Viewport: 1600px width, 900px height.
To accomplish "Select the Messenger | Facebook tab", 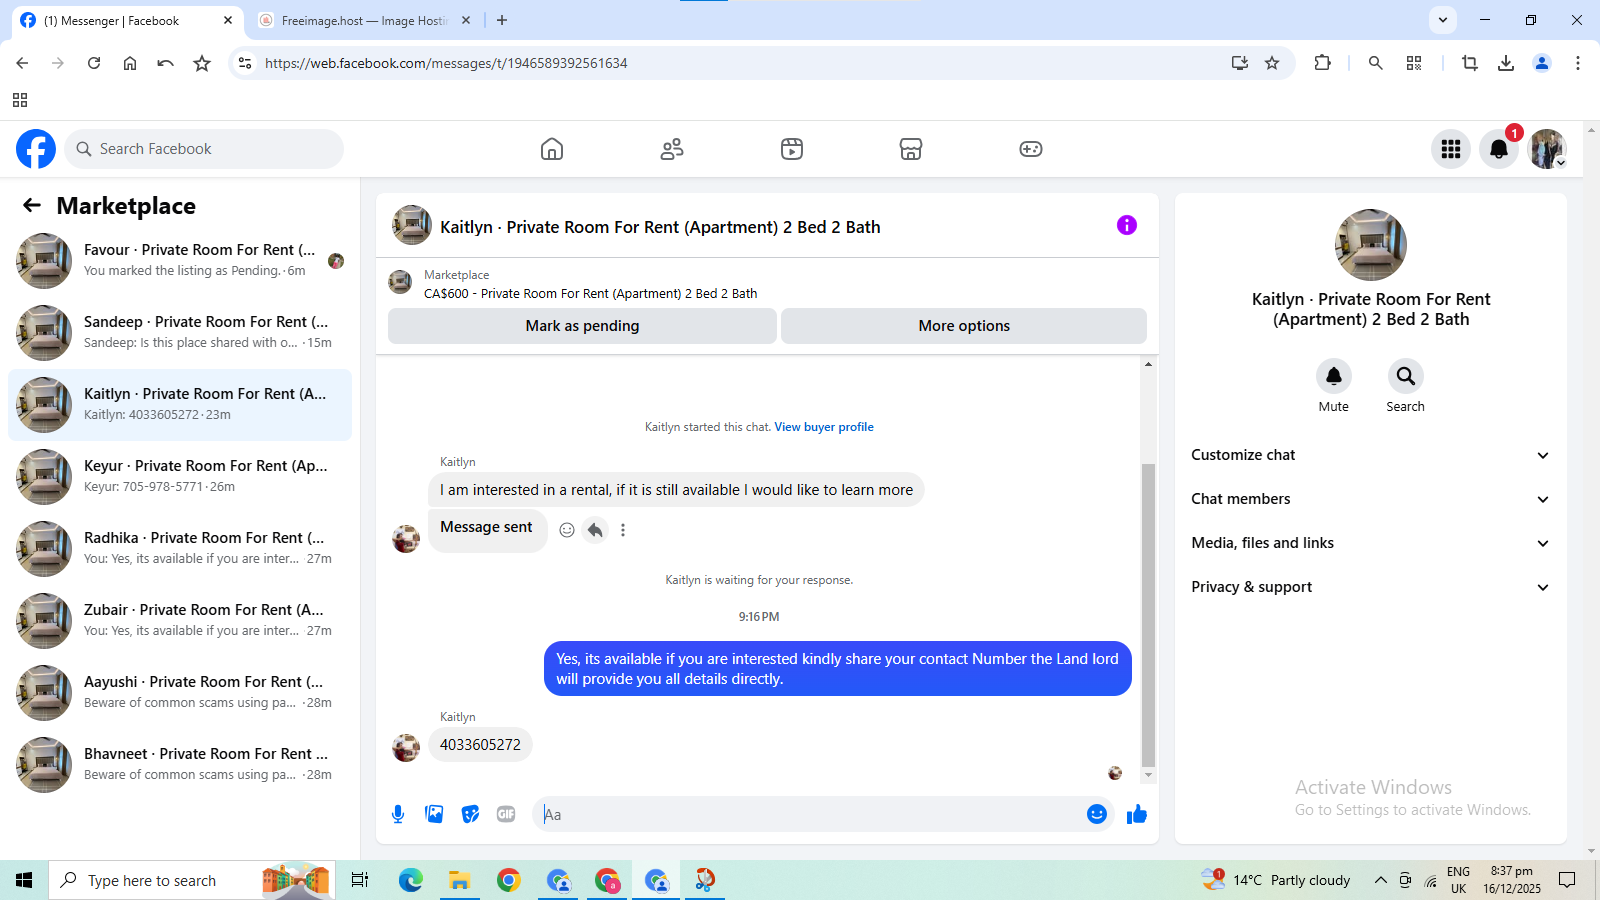I will 126,20.
